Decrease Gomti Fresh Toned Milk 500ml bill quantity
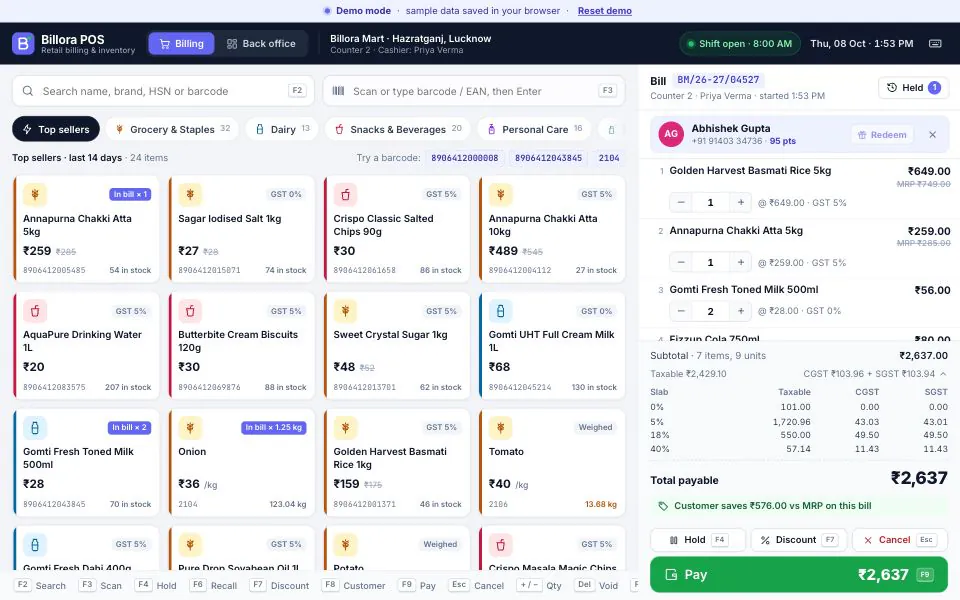 coord(681,311)
